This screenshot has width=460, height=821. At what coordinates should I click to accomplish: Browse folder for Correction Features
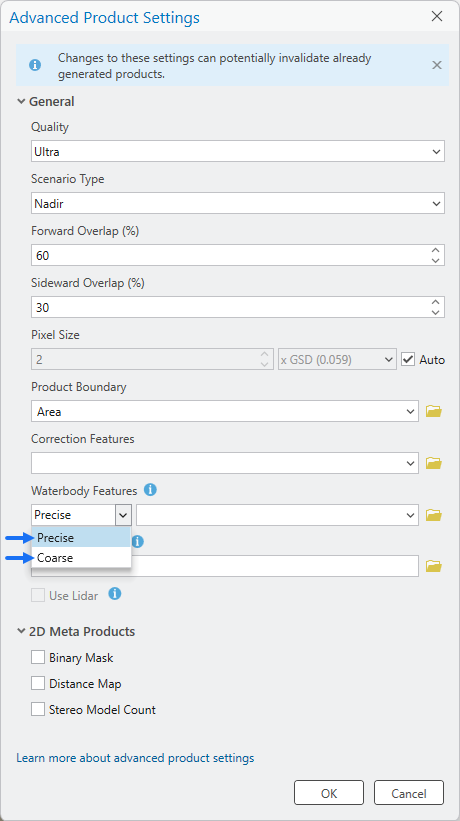434,463
